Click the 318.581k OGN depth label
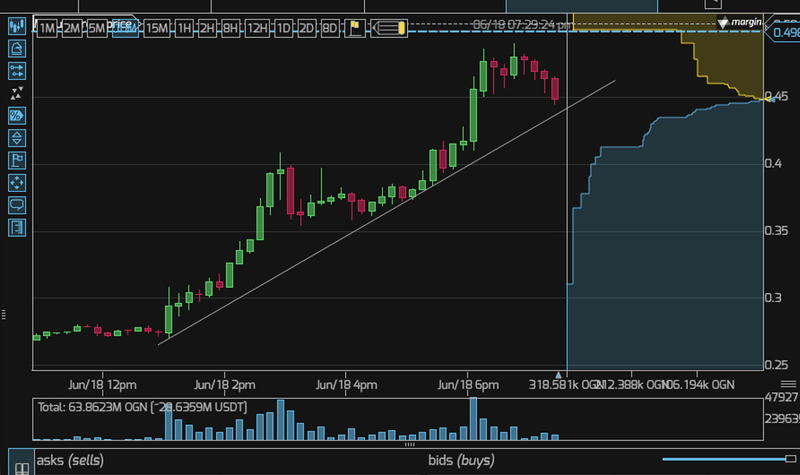This screenshot has height=475, width=800. pos(566,385)
